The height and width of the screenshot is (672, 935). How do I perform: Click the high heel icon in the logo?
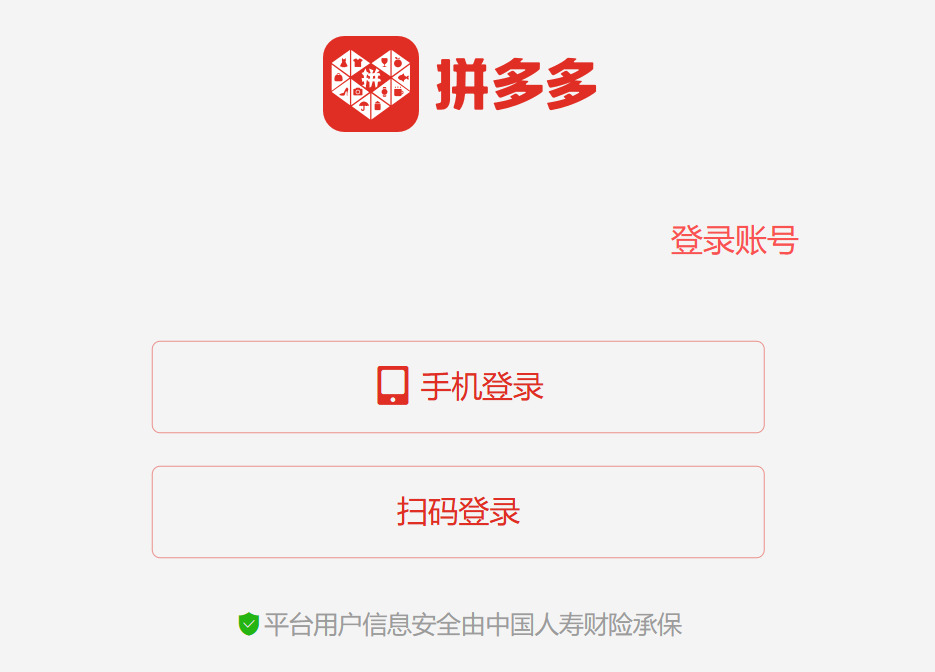point(344,91)
